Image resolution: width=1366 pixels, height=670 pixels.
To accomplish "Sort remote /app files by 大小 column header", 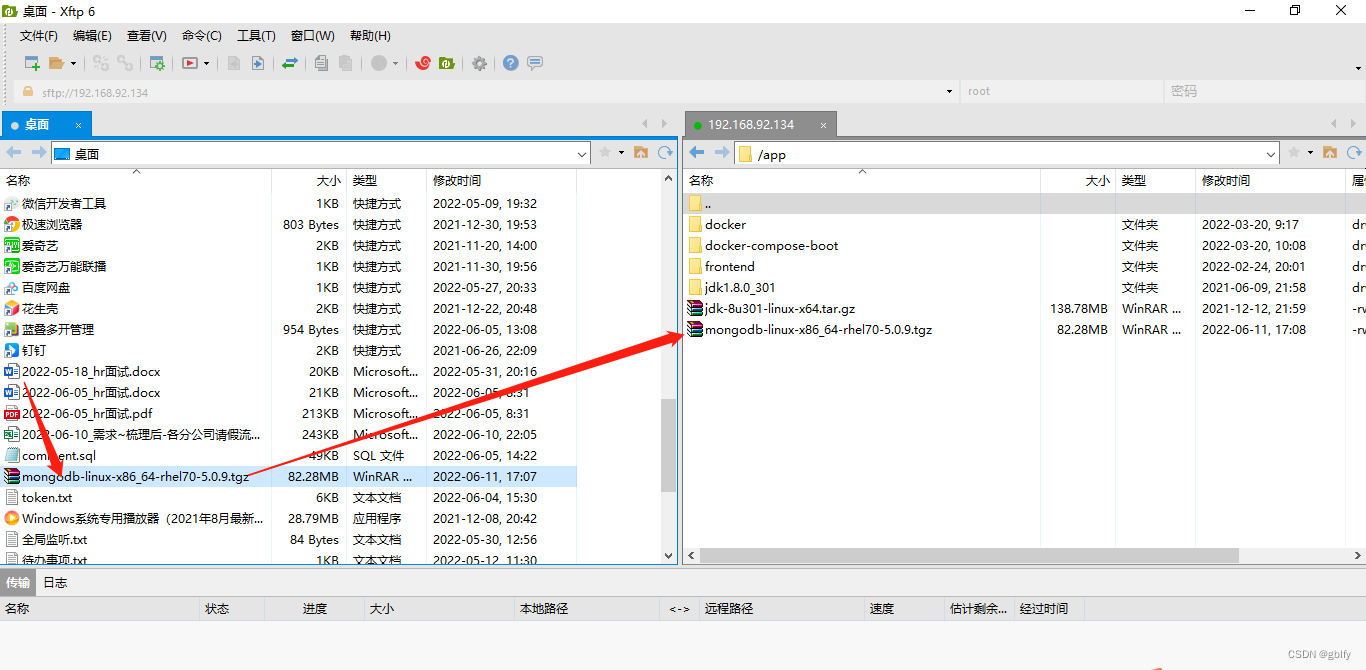I will 1078,181.
